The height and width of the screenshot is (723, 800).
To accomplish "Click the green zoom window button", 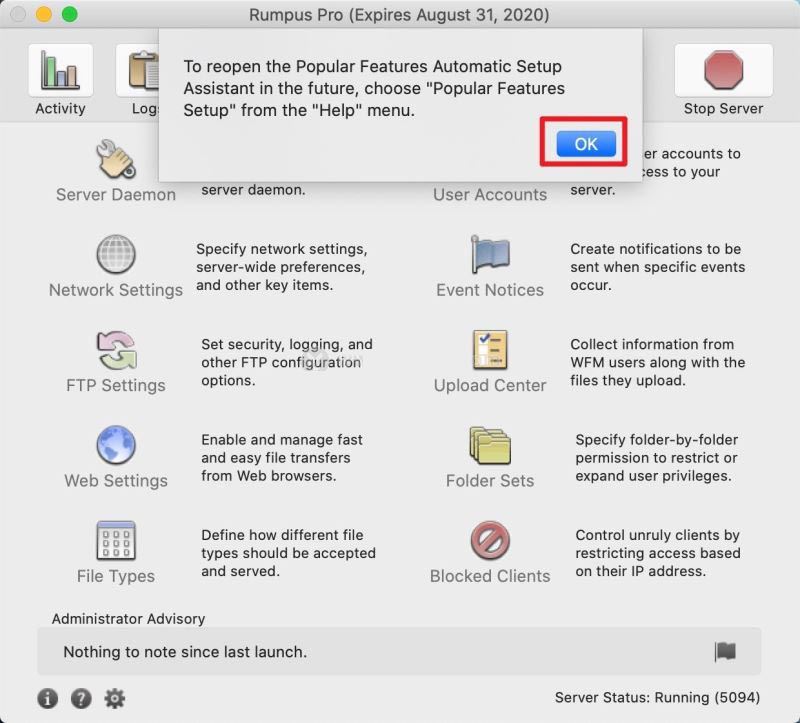I will point(70,14).
